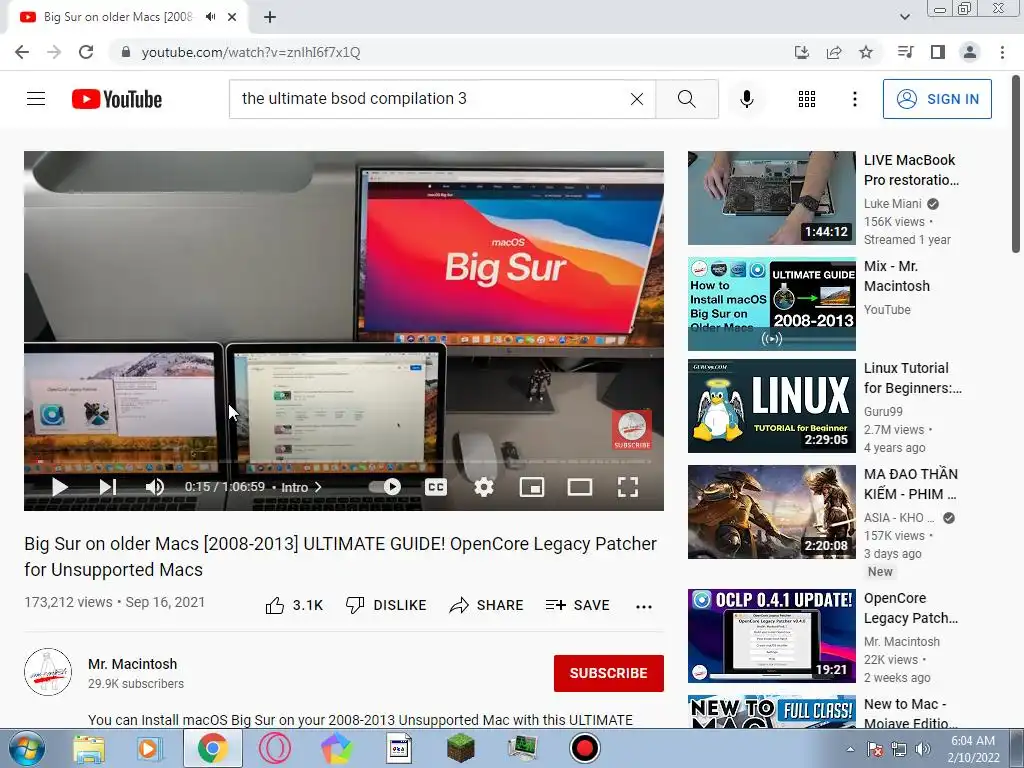This screenshot has height=768, width=1024.
Task: Toggle the autoplay switch in the player
Action: 385,487
